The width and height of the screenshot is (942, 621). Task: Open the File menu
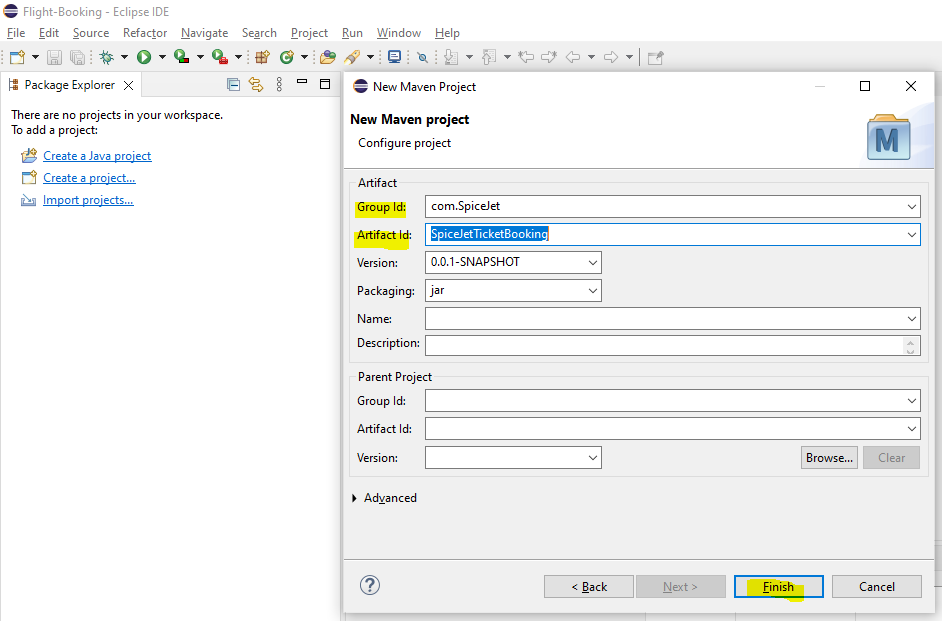16,33
